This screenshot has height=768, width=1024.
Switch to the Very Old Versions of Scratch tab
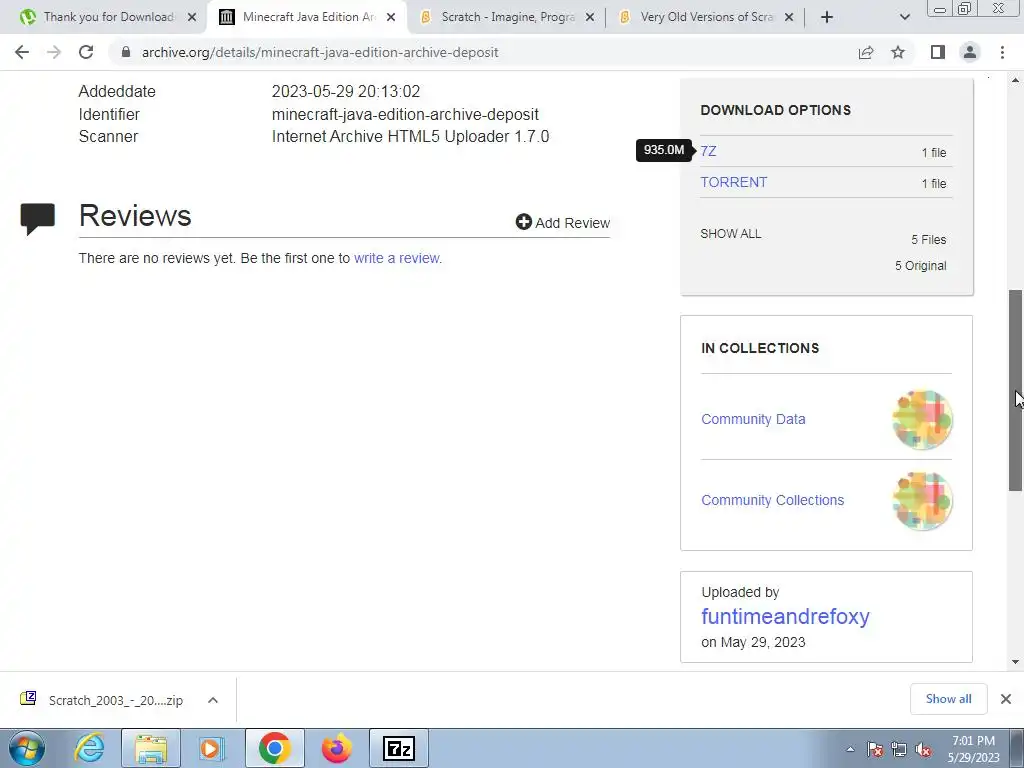tap(707, 17)
